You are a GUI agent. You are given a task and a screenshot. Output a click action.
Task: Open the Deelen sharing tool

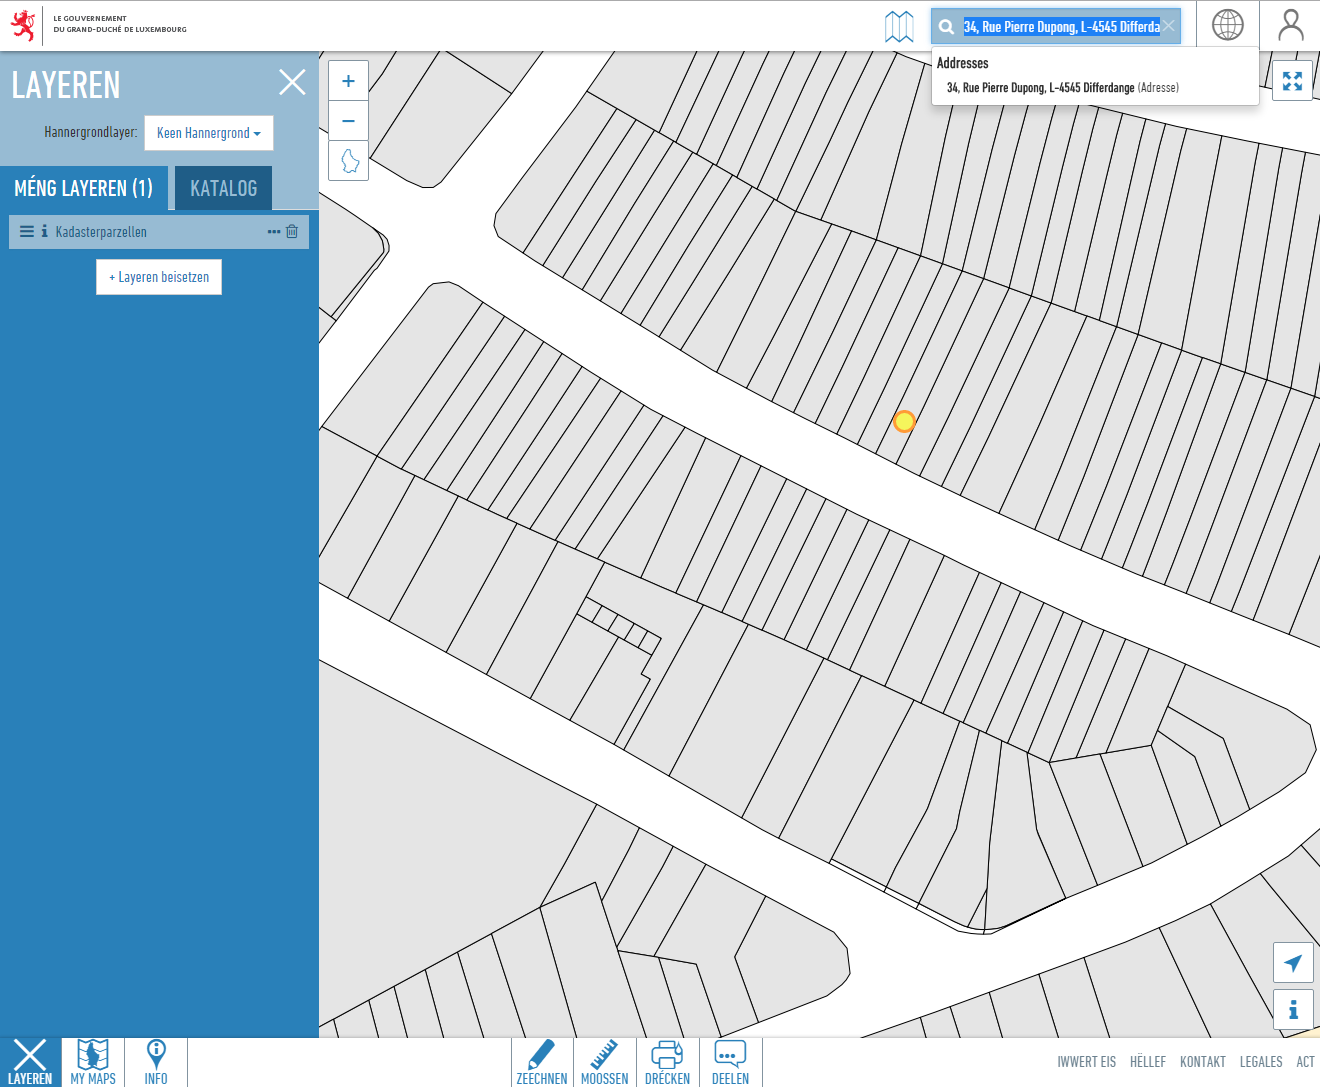[x=730, y=1062]
